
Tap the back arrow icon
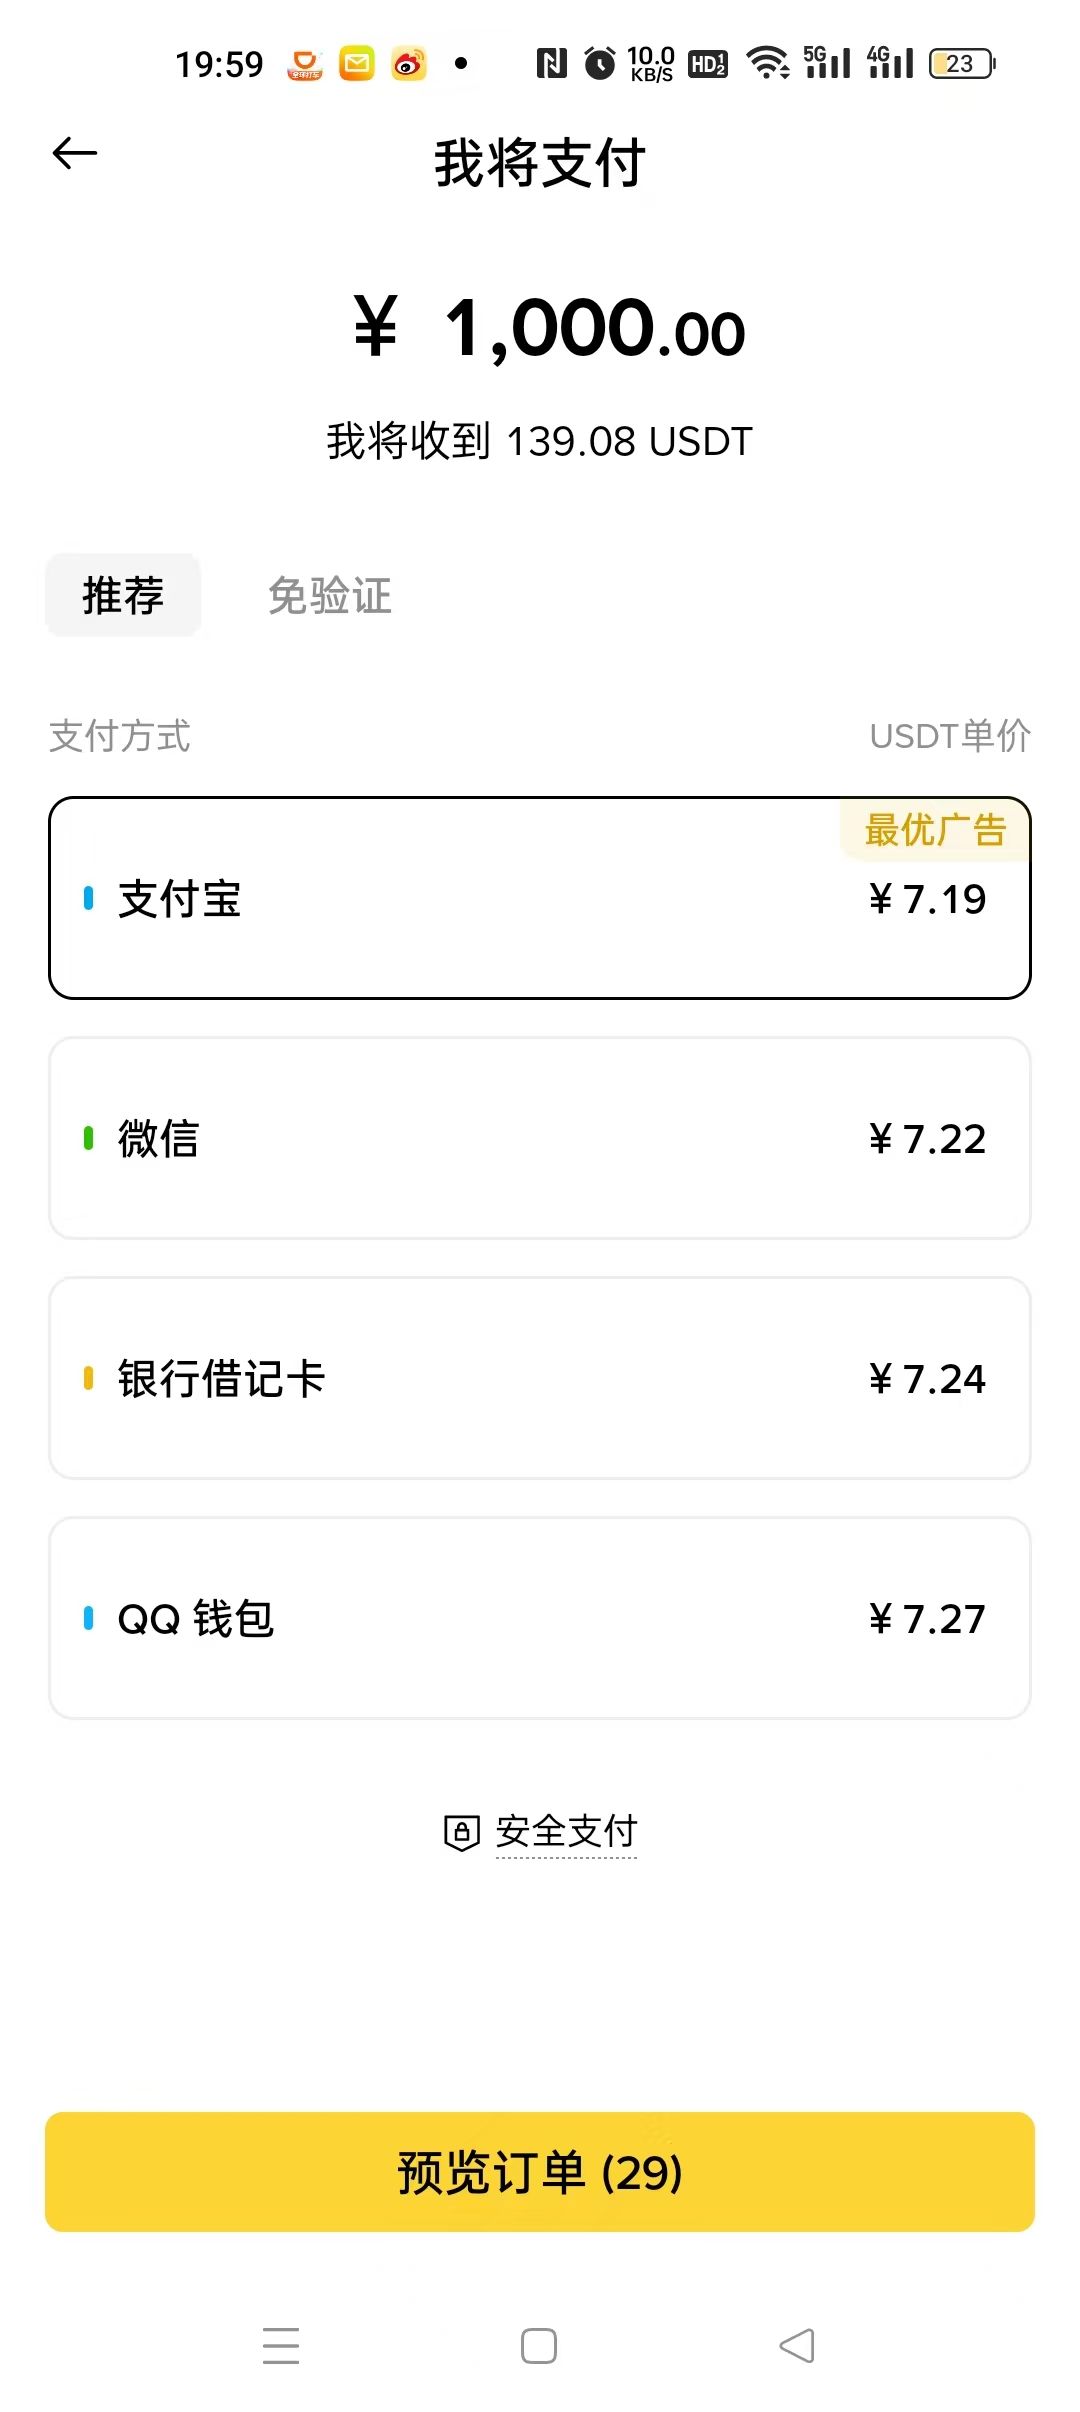tap(75, 154)
